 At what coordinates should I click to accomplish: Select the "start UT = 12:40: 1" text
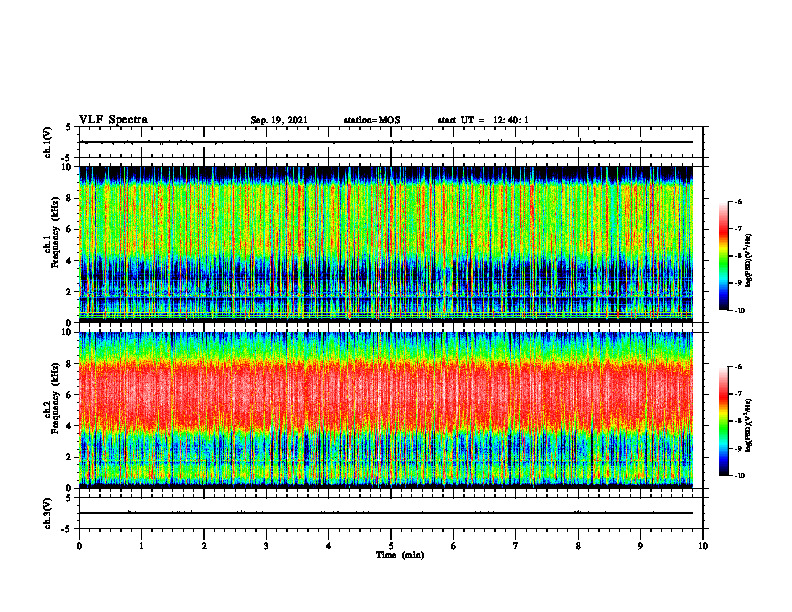click(x=483, y=120)
